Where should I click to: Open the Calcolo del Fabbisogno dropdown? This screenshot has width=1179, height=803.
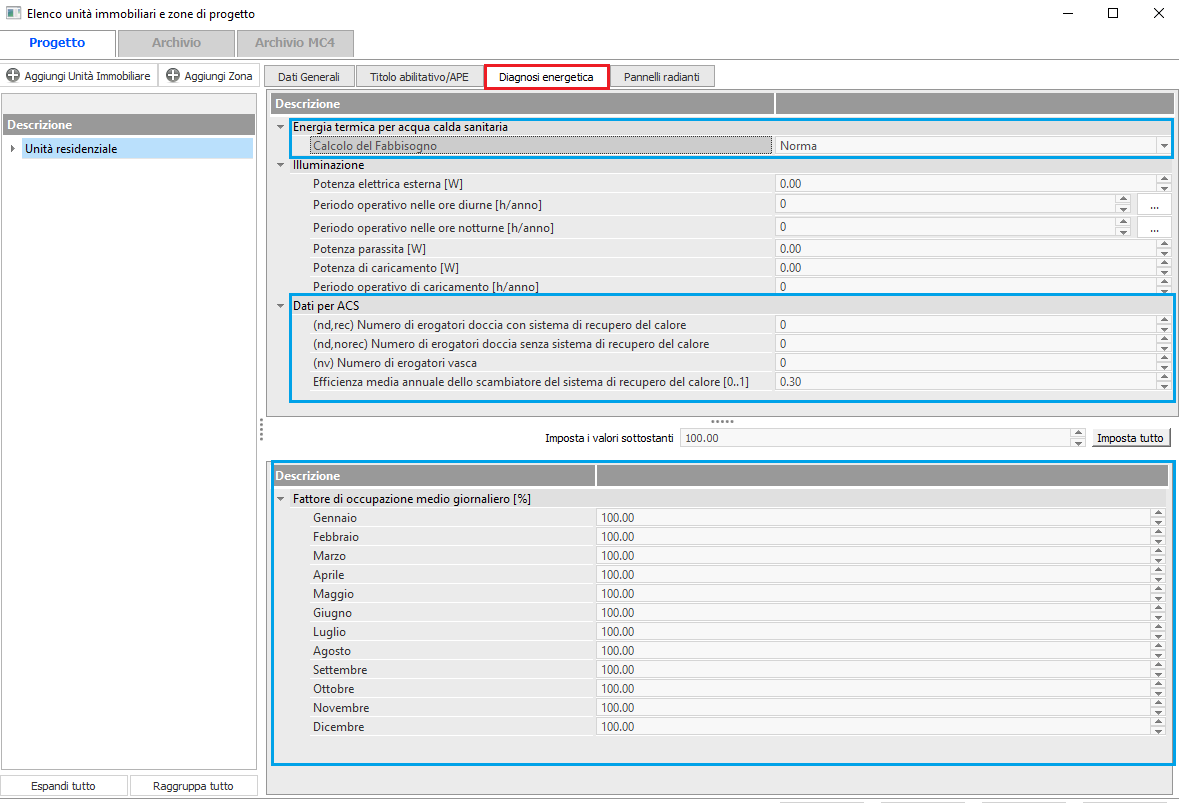tap(1163, 146)
